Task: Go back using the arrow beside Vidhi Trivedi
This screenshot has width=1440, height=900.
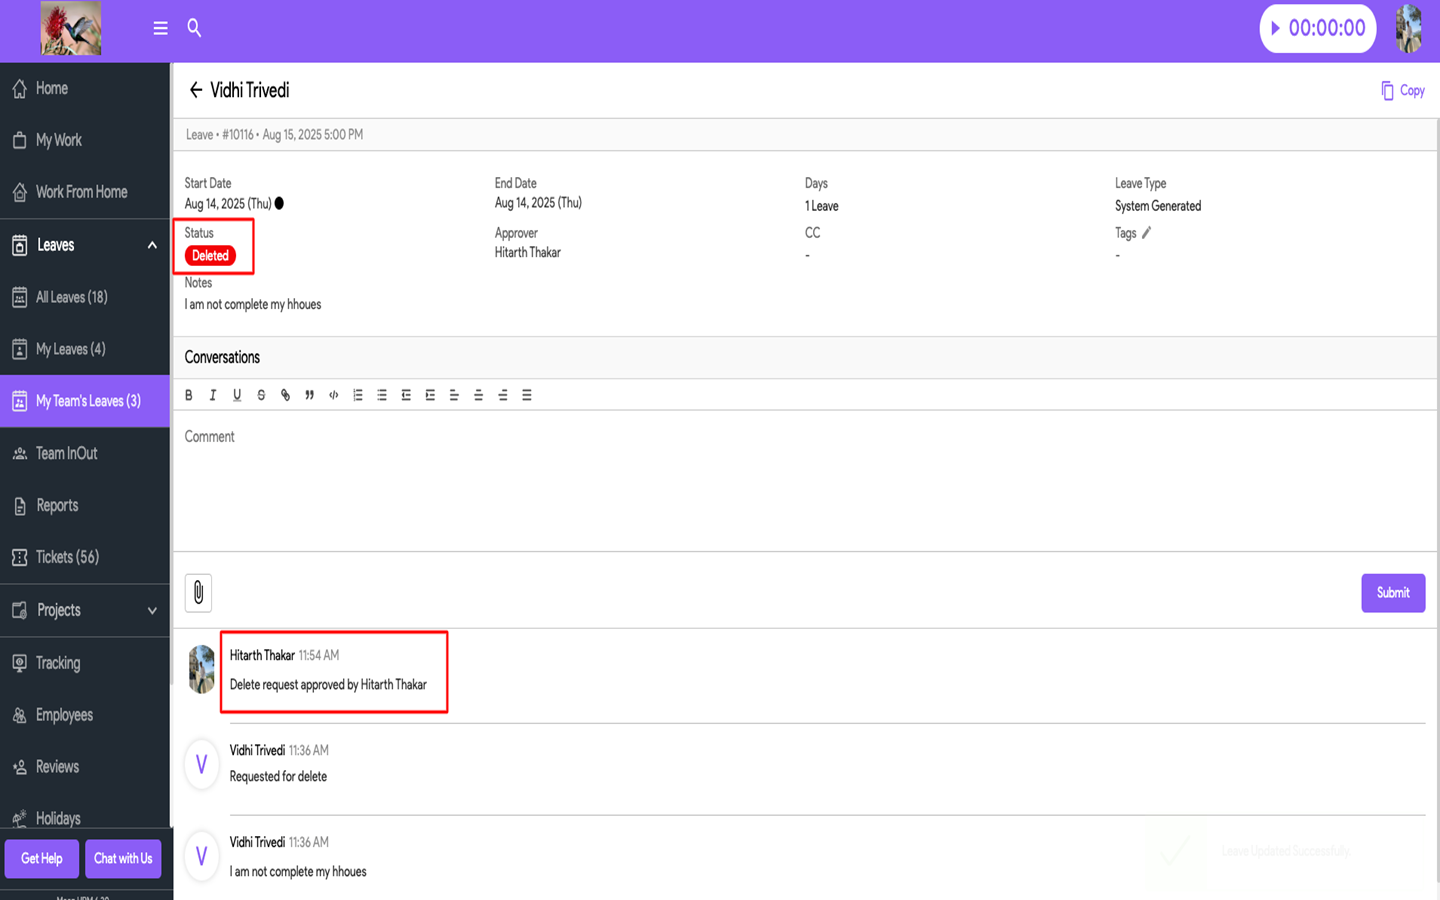Action: tap(196, 90)
